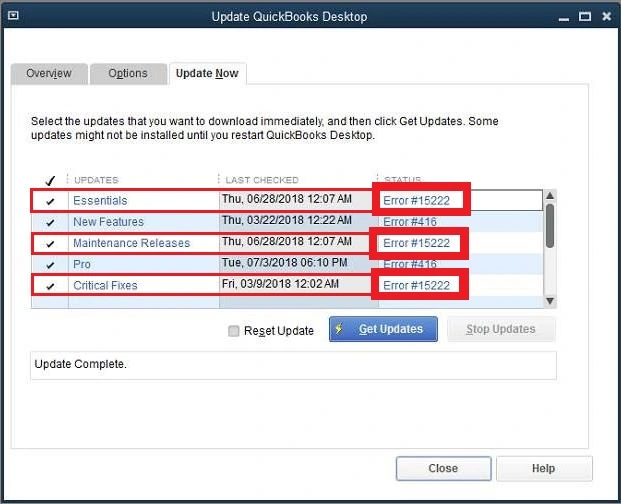The width and height of the screenshot is (621, 504).
Task: Open Help for the update dialog
Action: (x=544, y=468)
